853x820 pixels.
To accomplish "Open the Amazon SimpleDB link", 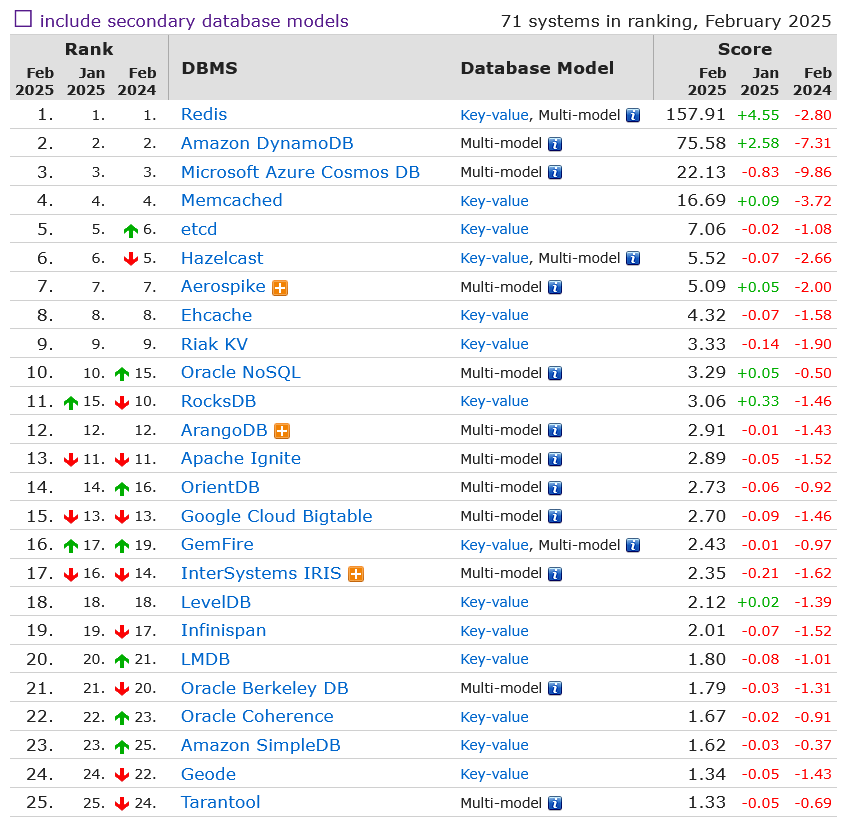I will [261, 745].
